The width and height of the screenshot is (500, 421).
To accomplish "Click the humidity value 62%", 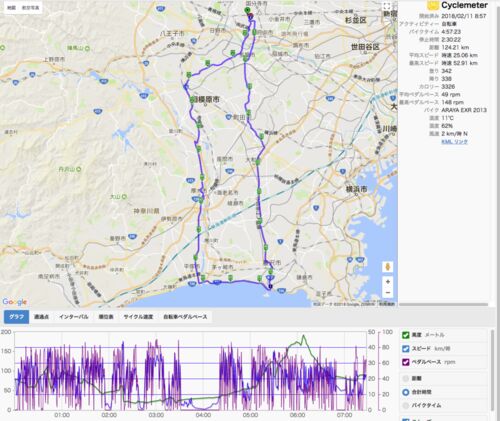I will click(447, 126).
